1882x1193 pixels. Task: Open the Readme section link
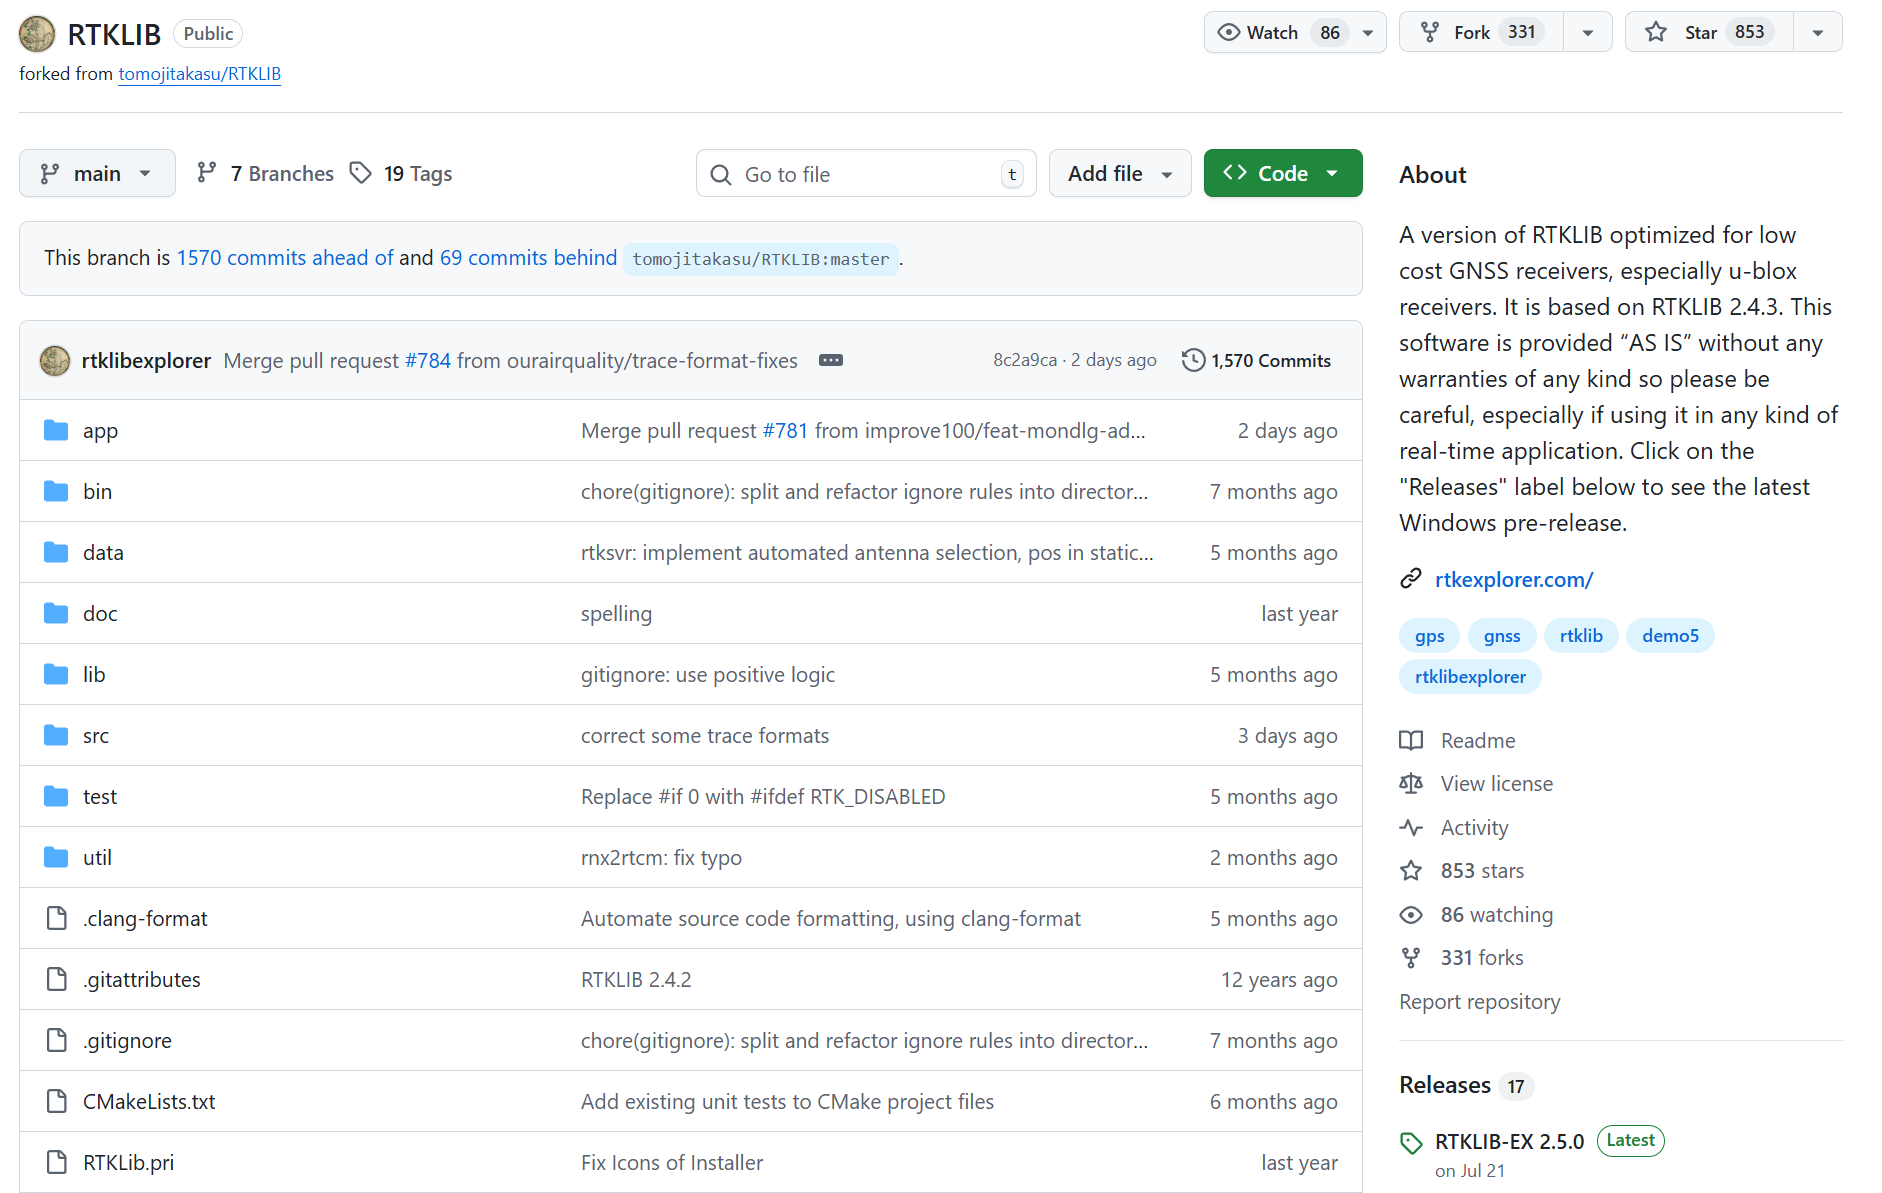[x=1477, y=740]
